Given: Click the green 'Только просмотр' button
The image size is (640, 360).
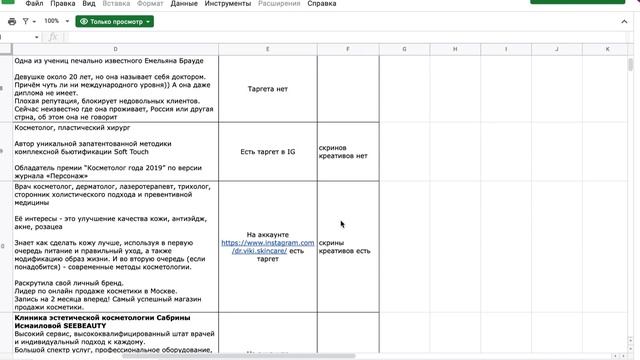Looking at the screenshot, I should 115,22.
